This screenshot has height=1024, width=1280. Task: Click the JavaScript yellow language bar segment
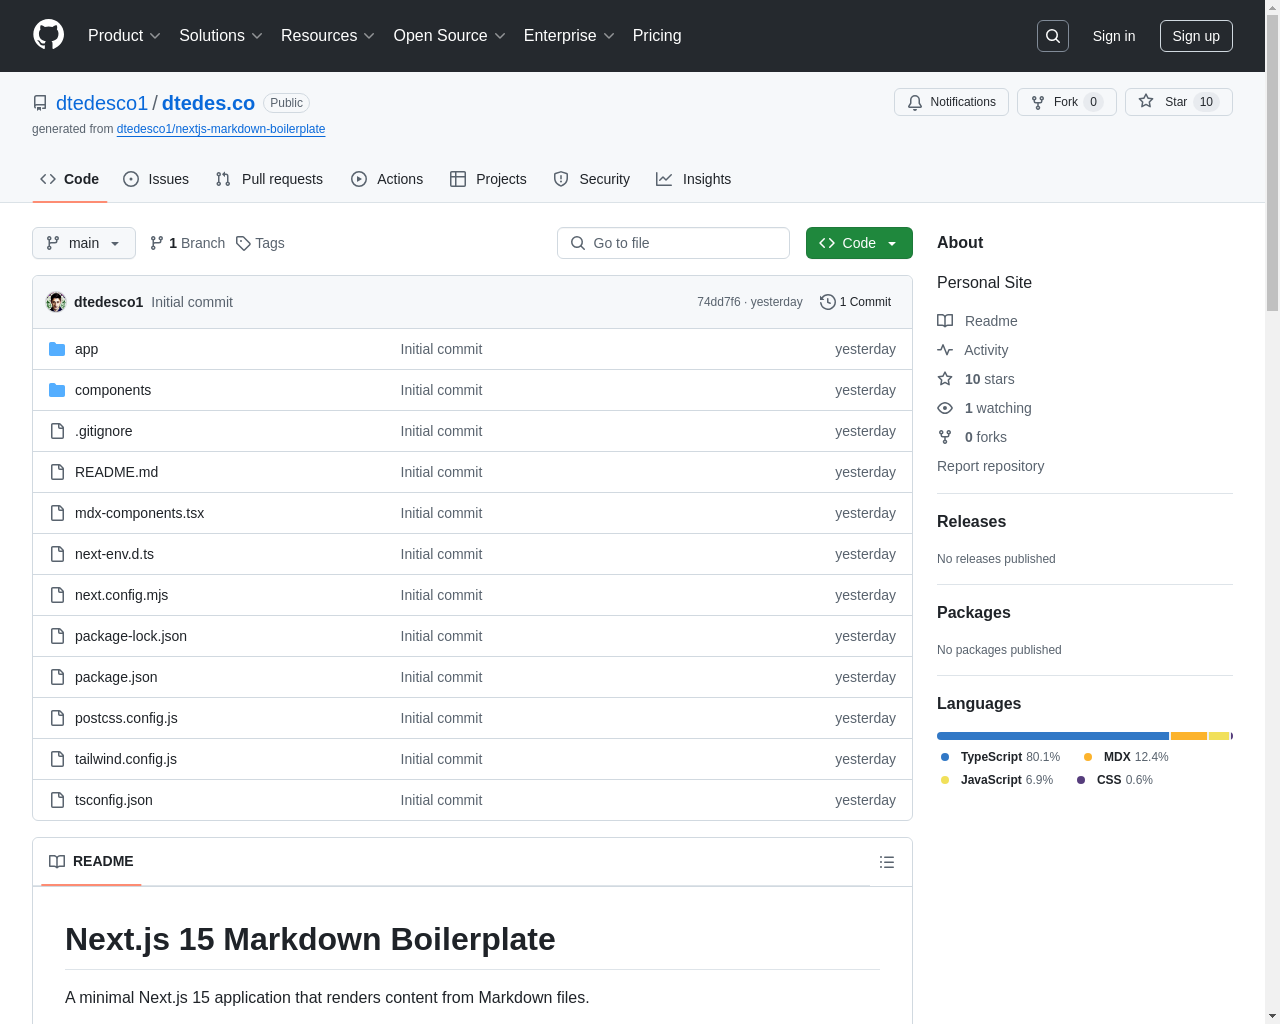pos(1219,736)
